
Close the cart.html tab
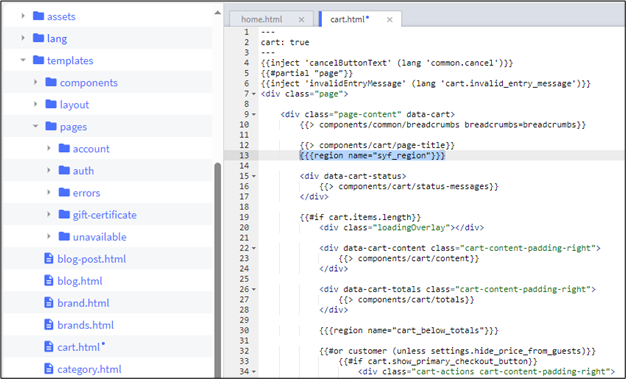[390, 20]
